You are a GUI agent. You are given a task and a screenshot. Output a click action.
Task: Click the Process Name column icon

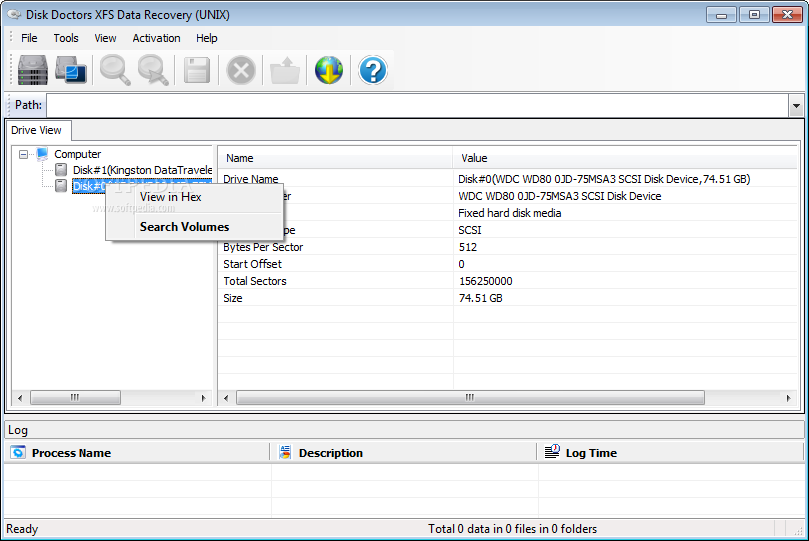(x=18, y=452)
